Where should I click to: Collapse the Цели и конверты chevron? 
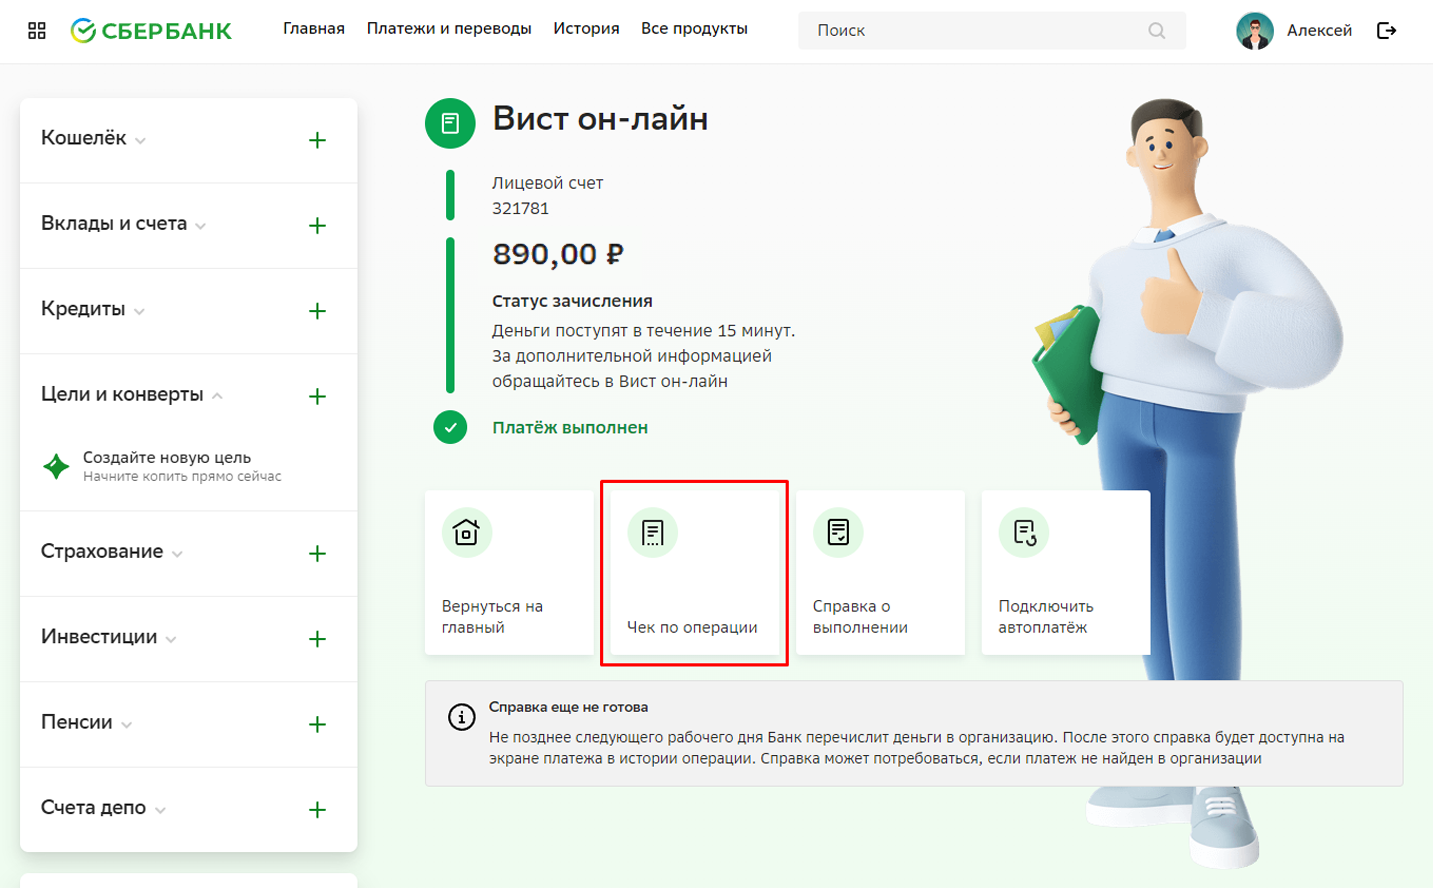click(x=217, y=396)
